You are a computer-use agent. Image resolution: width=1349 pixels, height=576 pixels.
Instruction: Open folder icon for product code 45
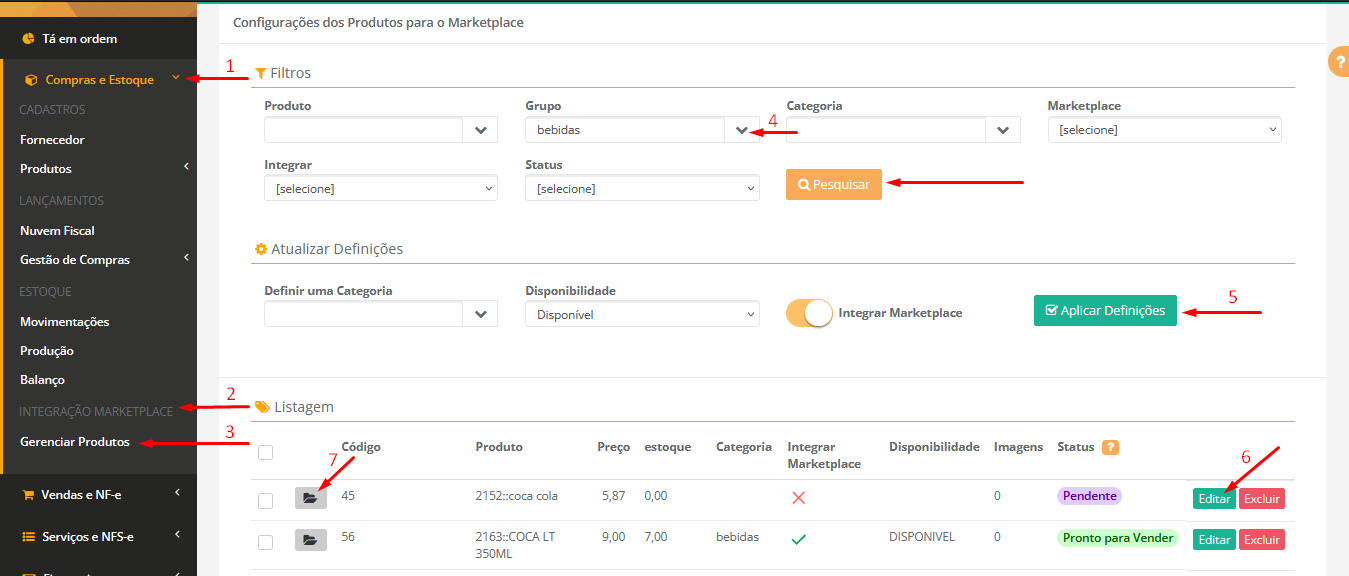(310, 497)
